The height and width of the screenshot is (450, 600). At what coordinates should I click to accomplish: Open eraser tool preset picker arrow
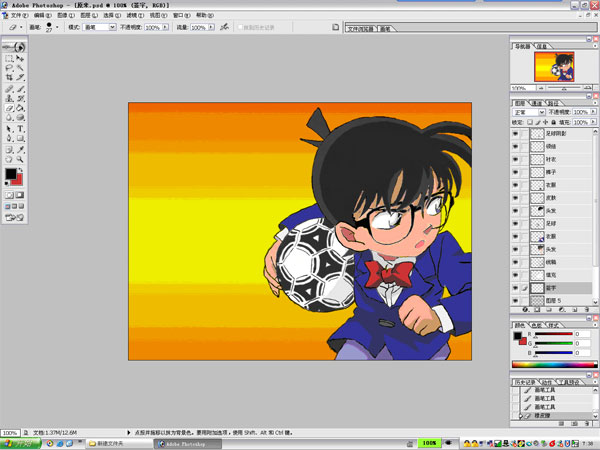tap(21, 27)
